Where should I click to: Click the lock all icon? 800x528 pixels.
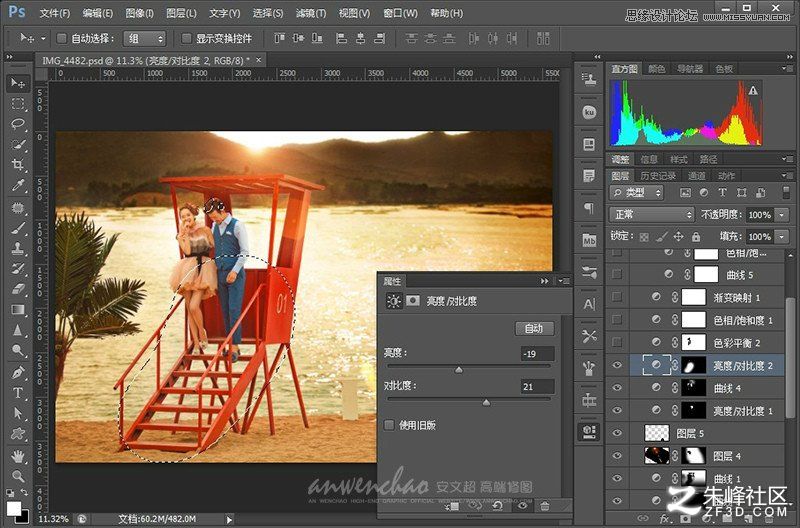click(x=696, y=237)
